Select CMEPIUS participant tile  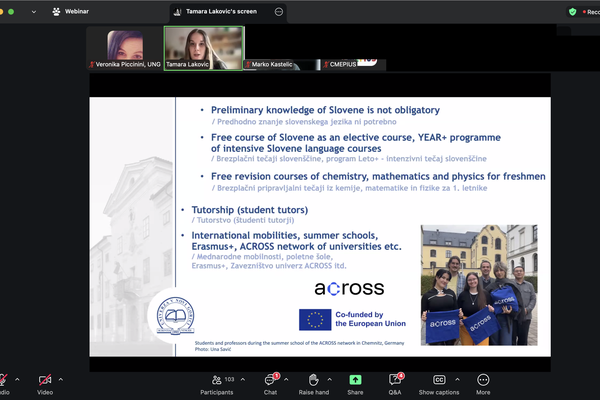354,64
